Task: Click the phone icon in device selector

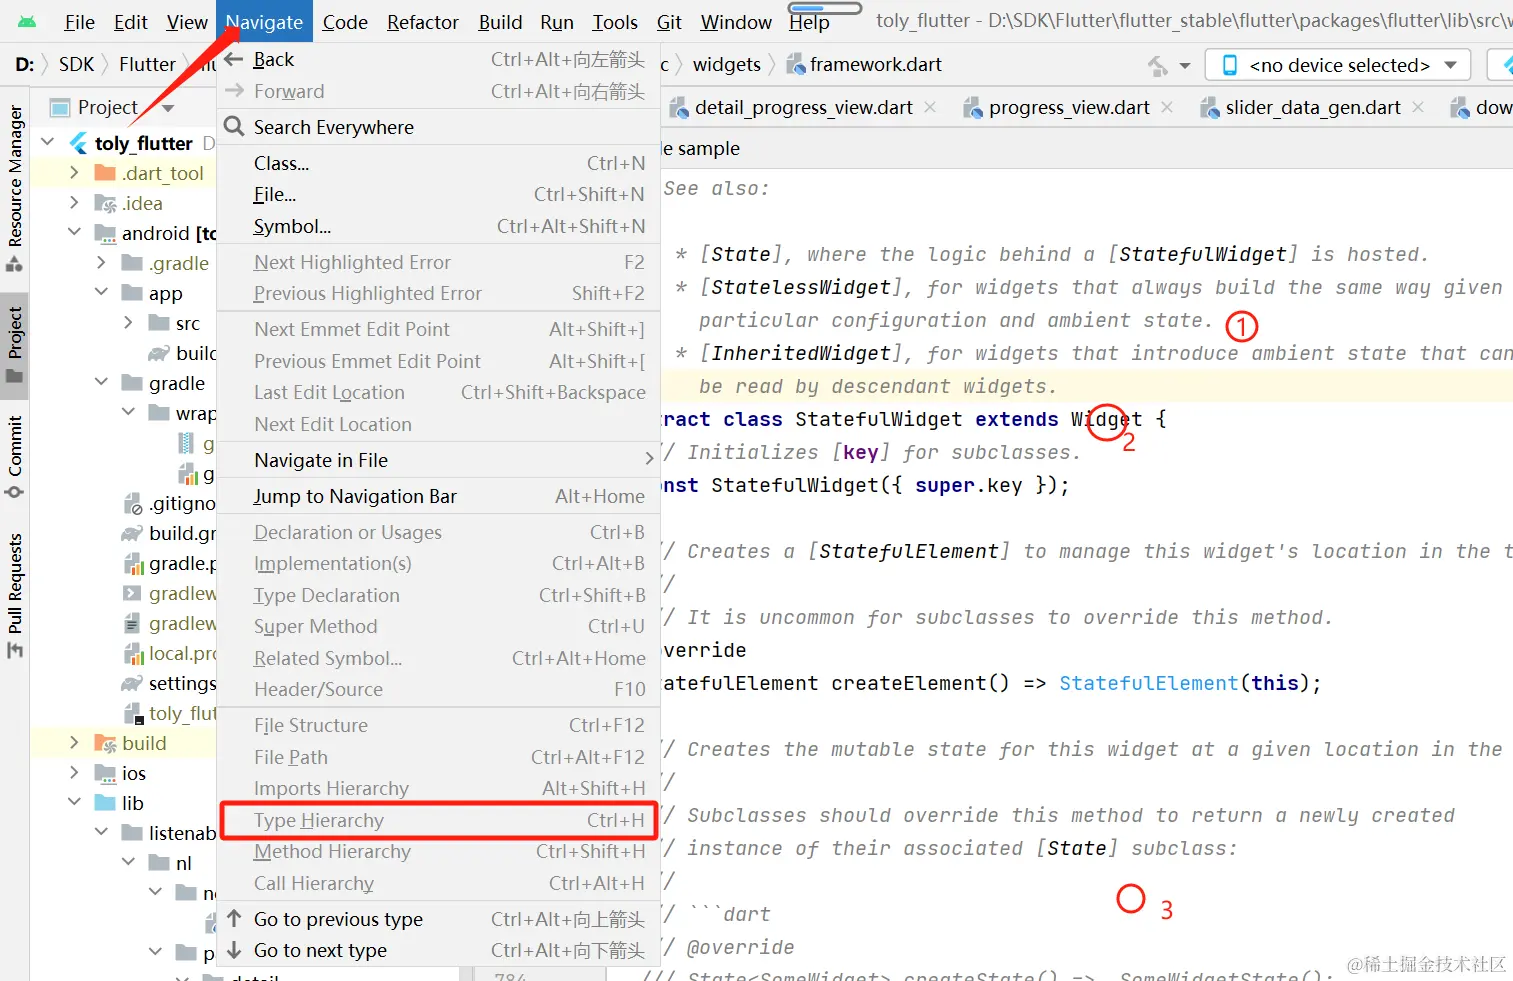Action: click(1230, 65)
